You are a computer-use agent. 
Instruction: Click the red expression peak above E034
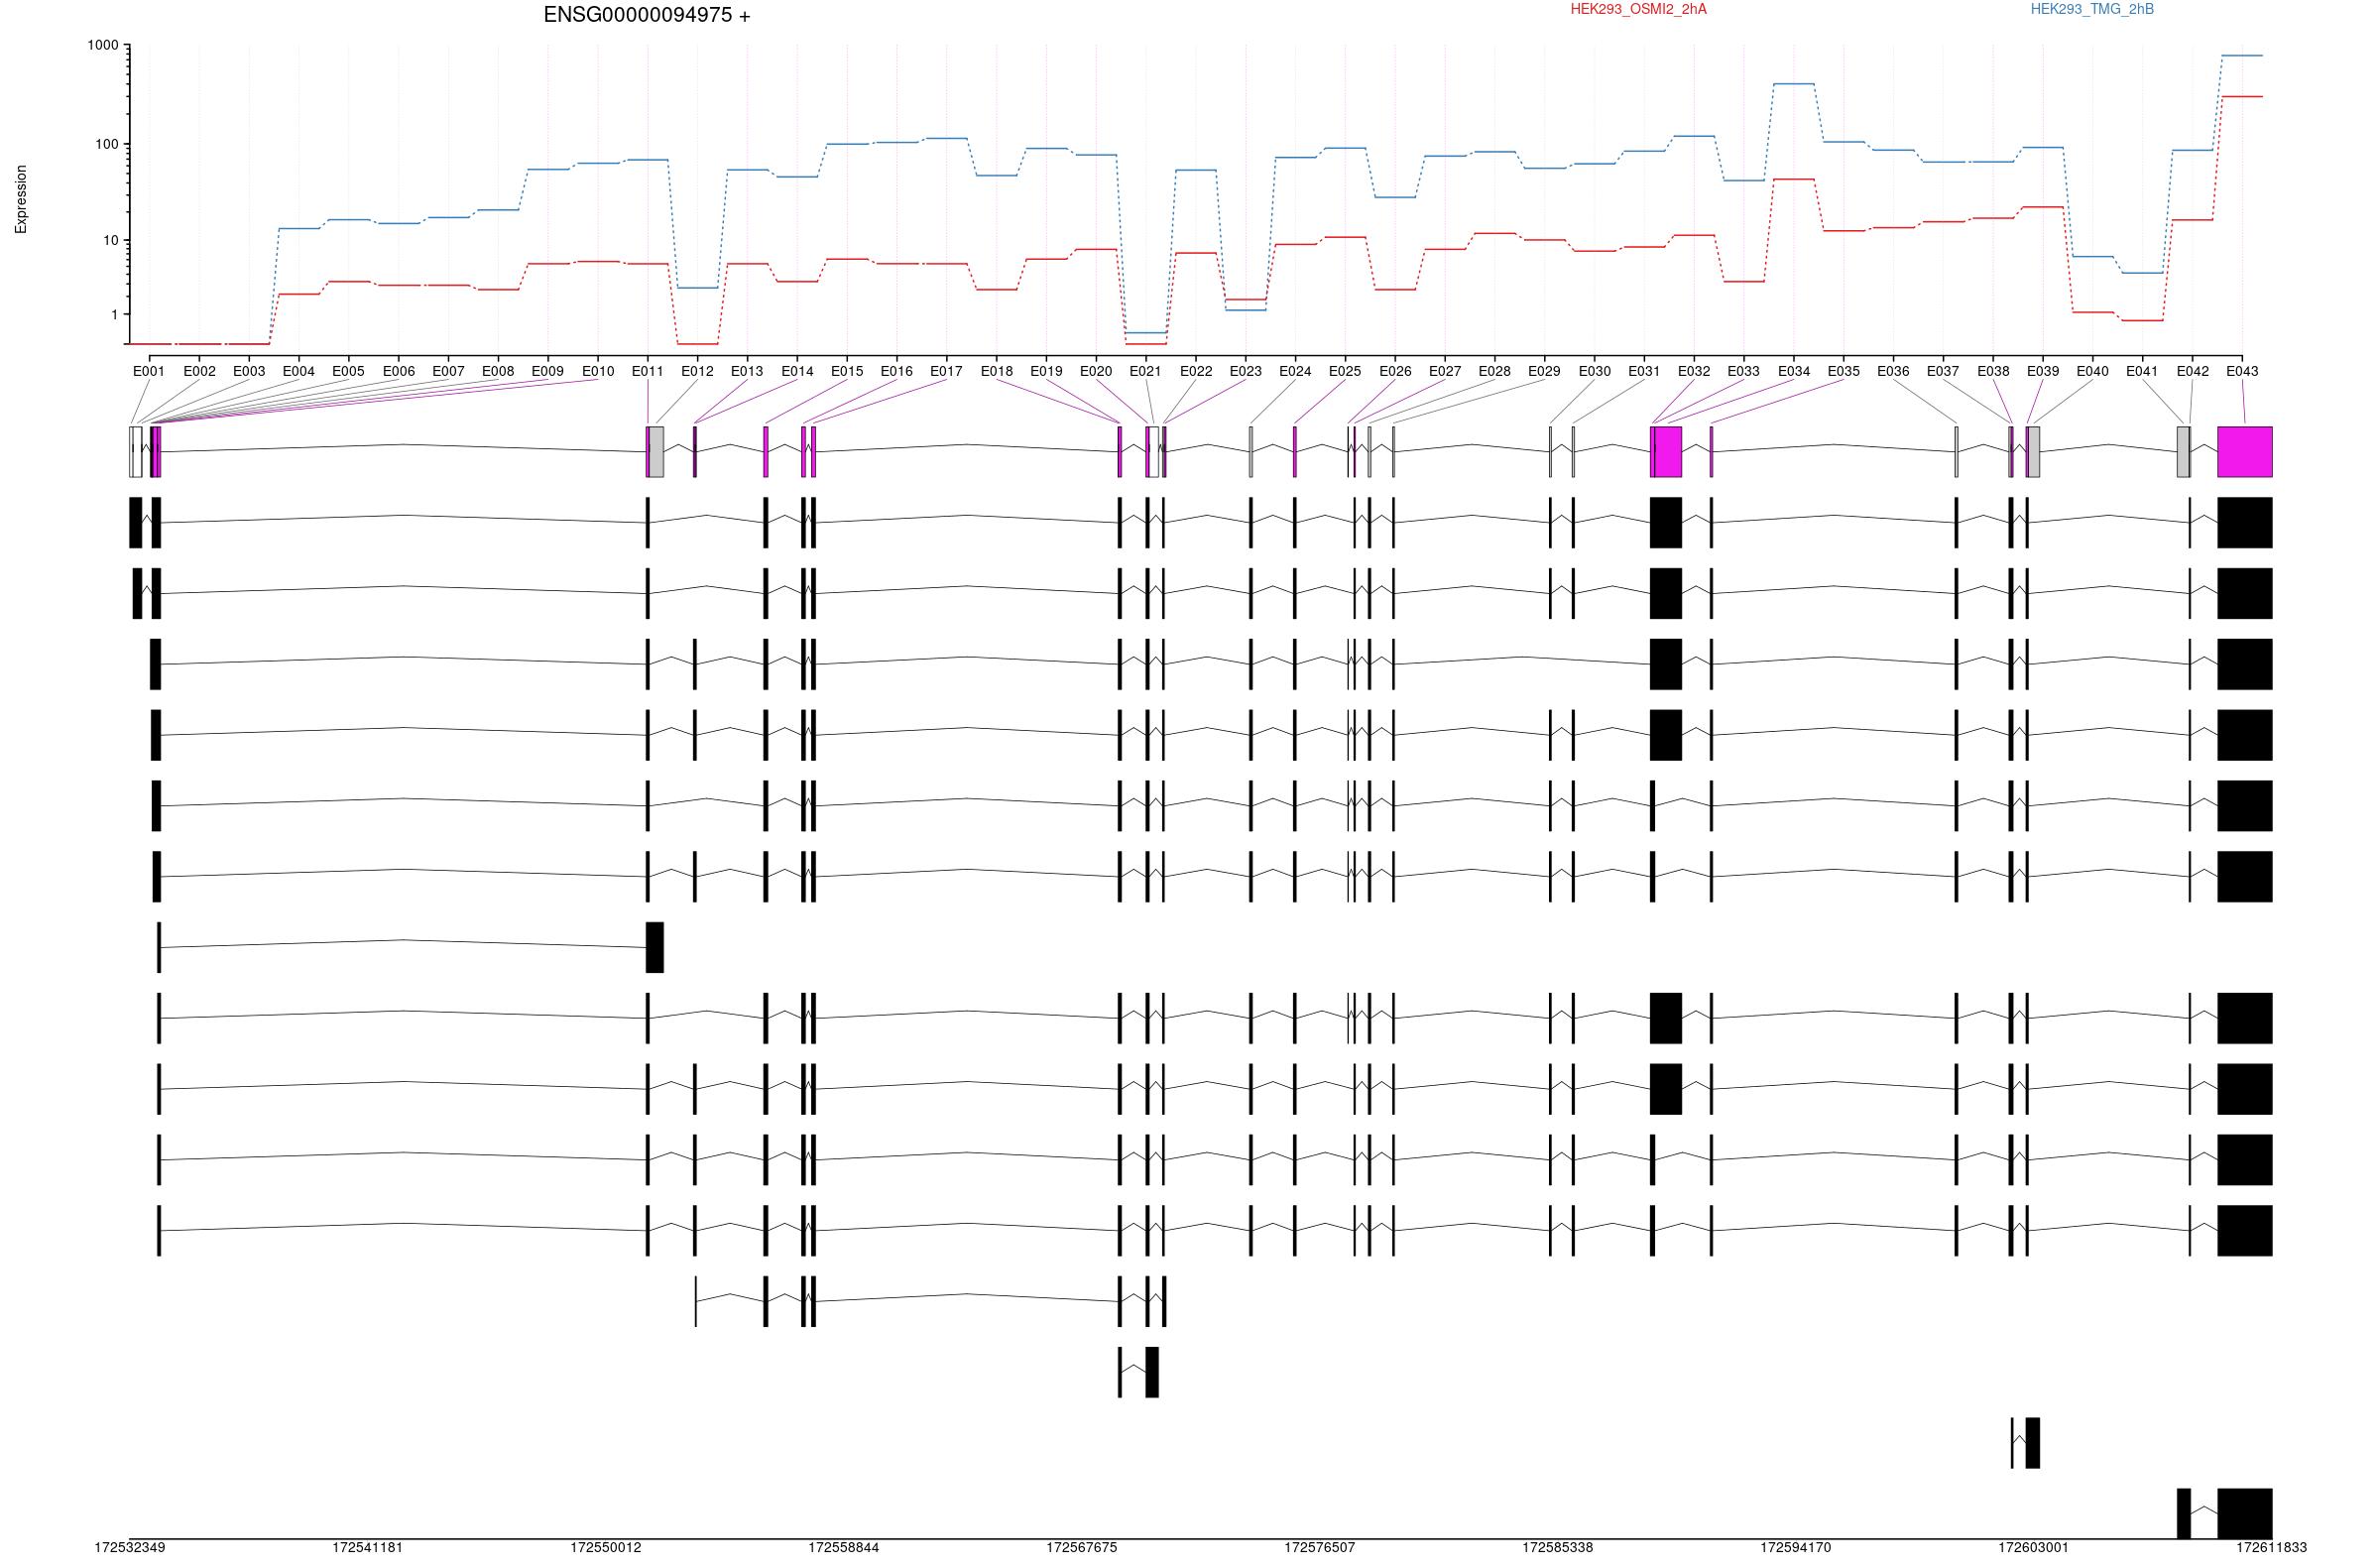[1794, 179]
